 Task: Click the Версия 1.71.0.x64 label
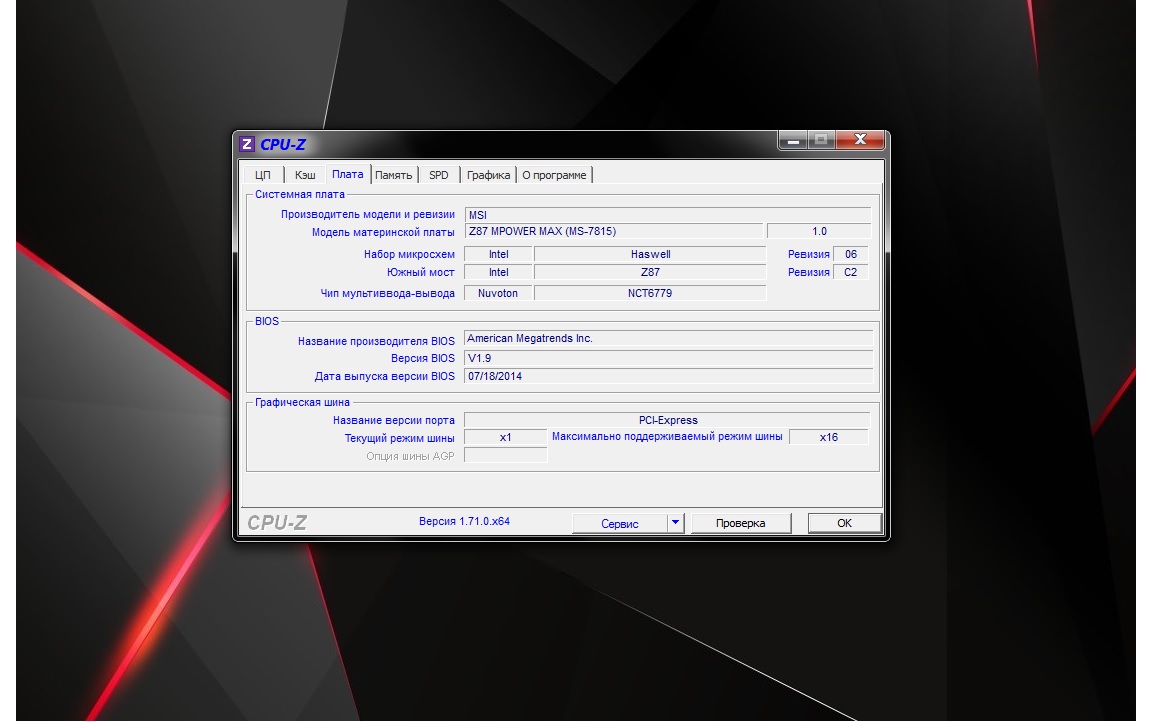point(464,521)
